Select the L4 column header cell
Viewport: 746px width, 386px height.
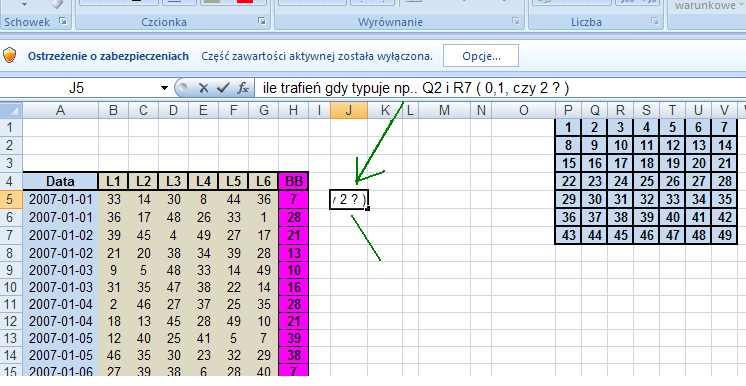[x=203, y=181]
